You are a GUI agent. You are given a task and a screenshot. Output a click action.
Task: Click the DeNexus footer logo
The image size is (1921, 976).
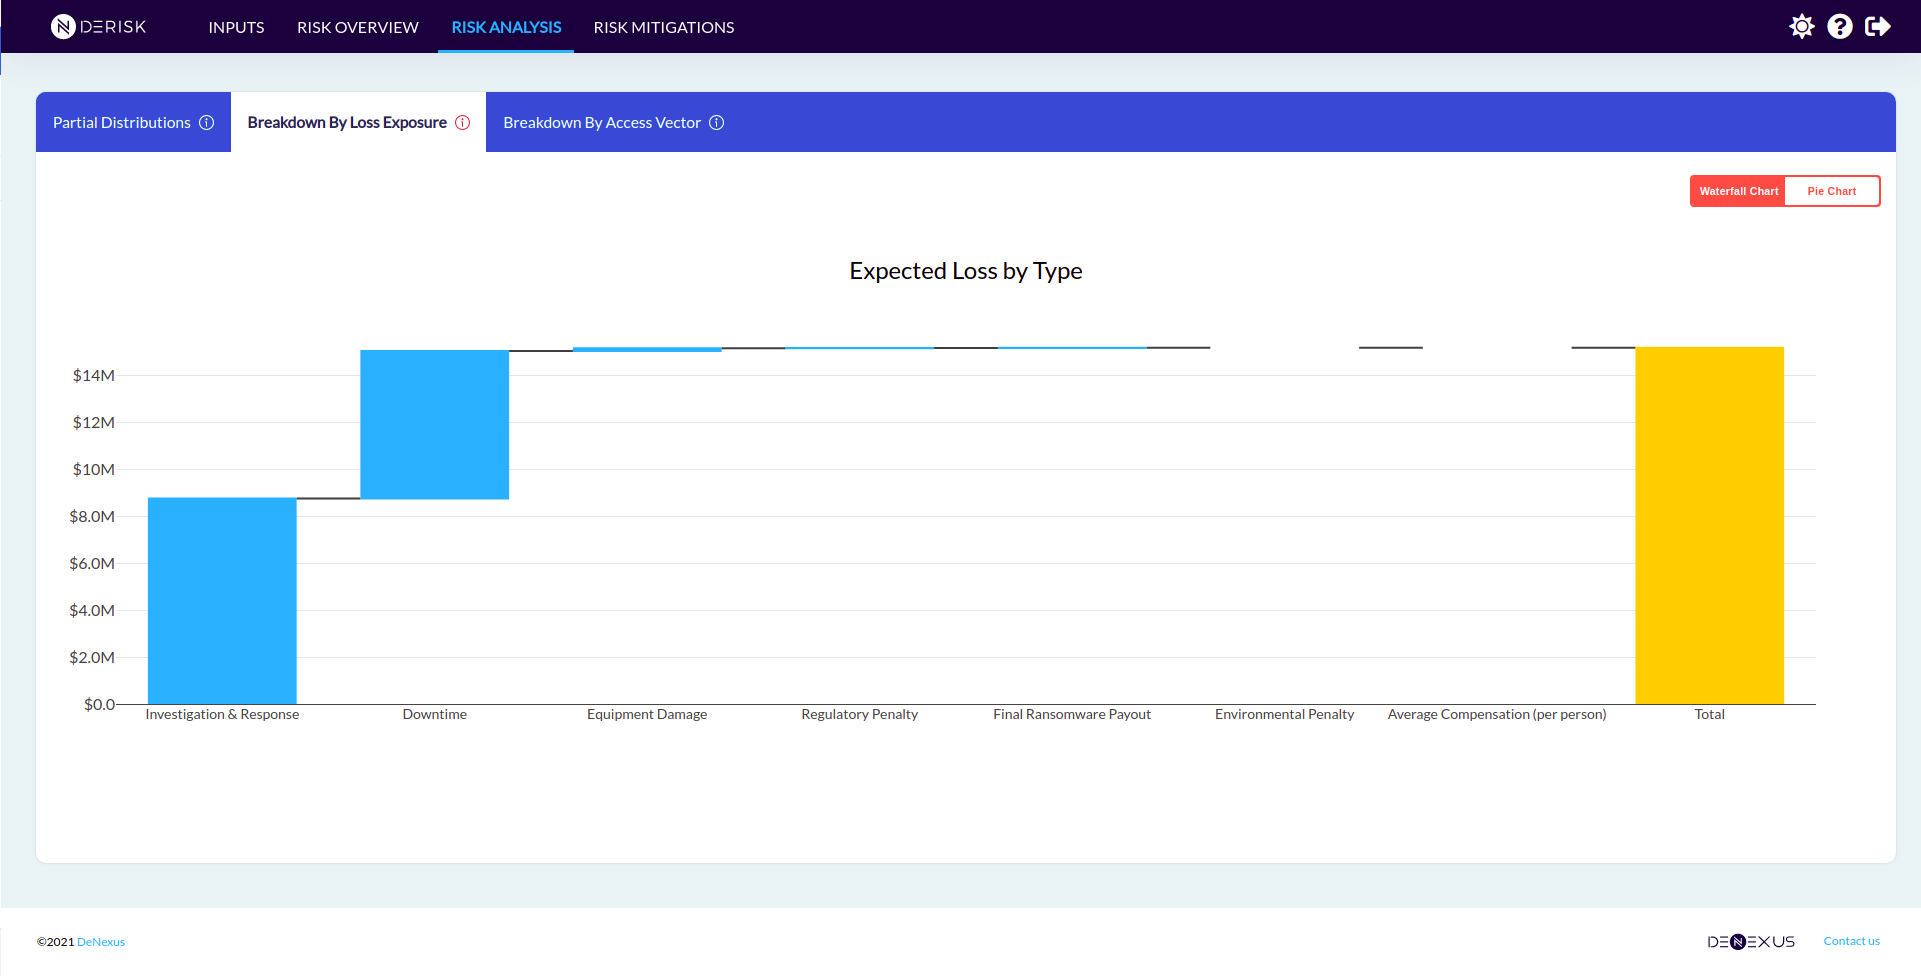(1750, 942)
